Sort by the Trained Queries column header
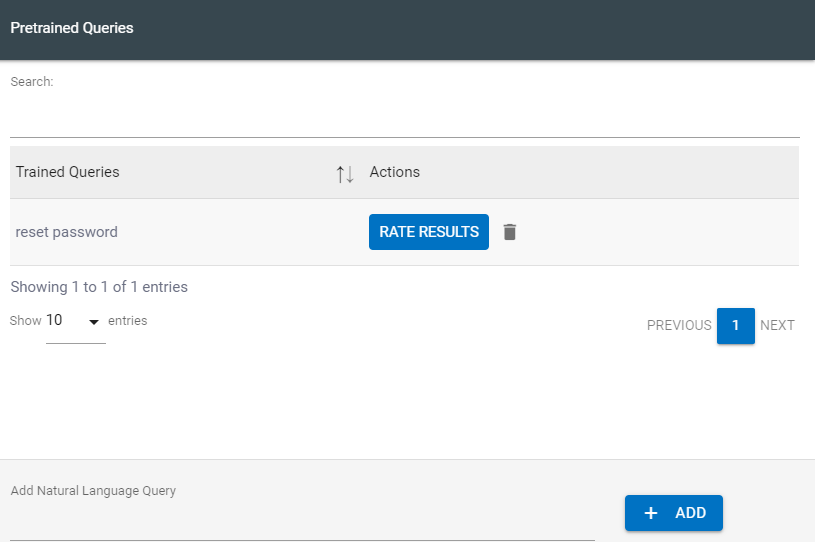815x542 pixels. (68, 172)
